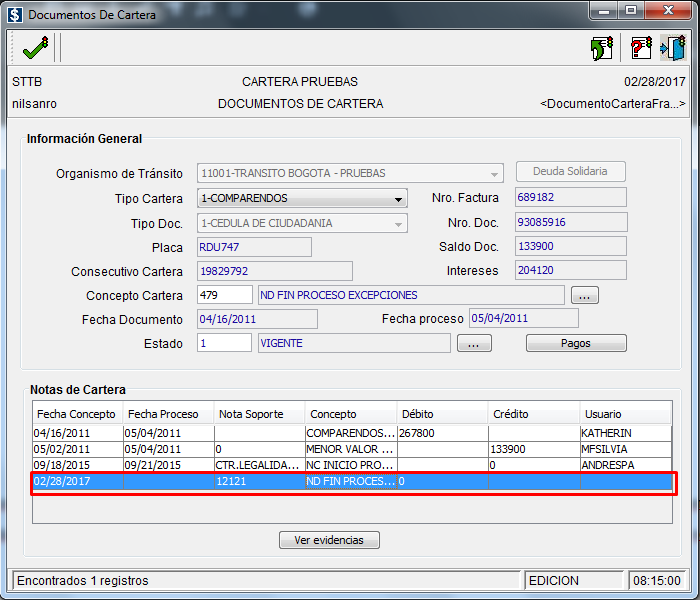700x600 pixels.
Task: Click the Débito column header
Action: (x=442, y=413)
